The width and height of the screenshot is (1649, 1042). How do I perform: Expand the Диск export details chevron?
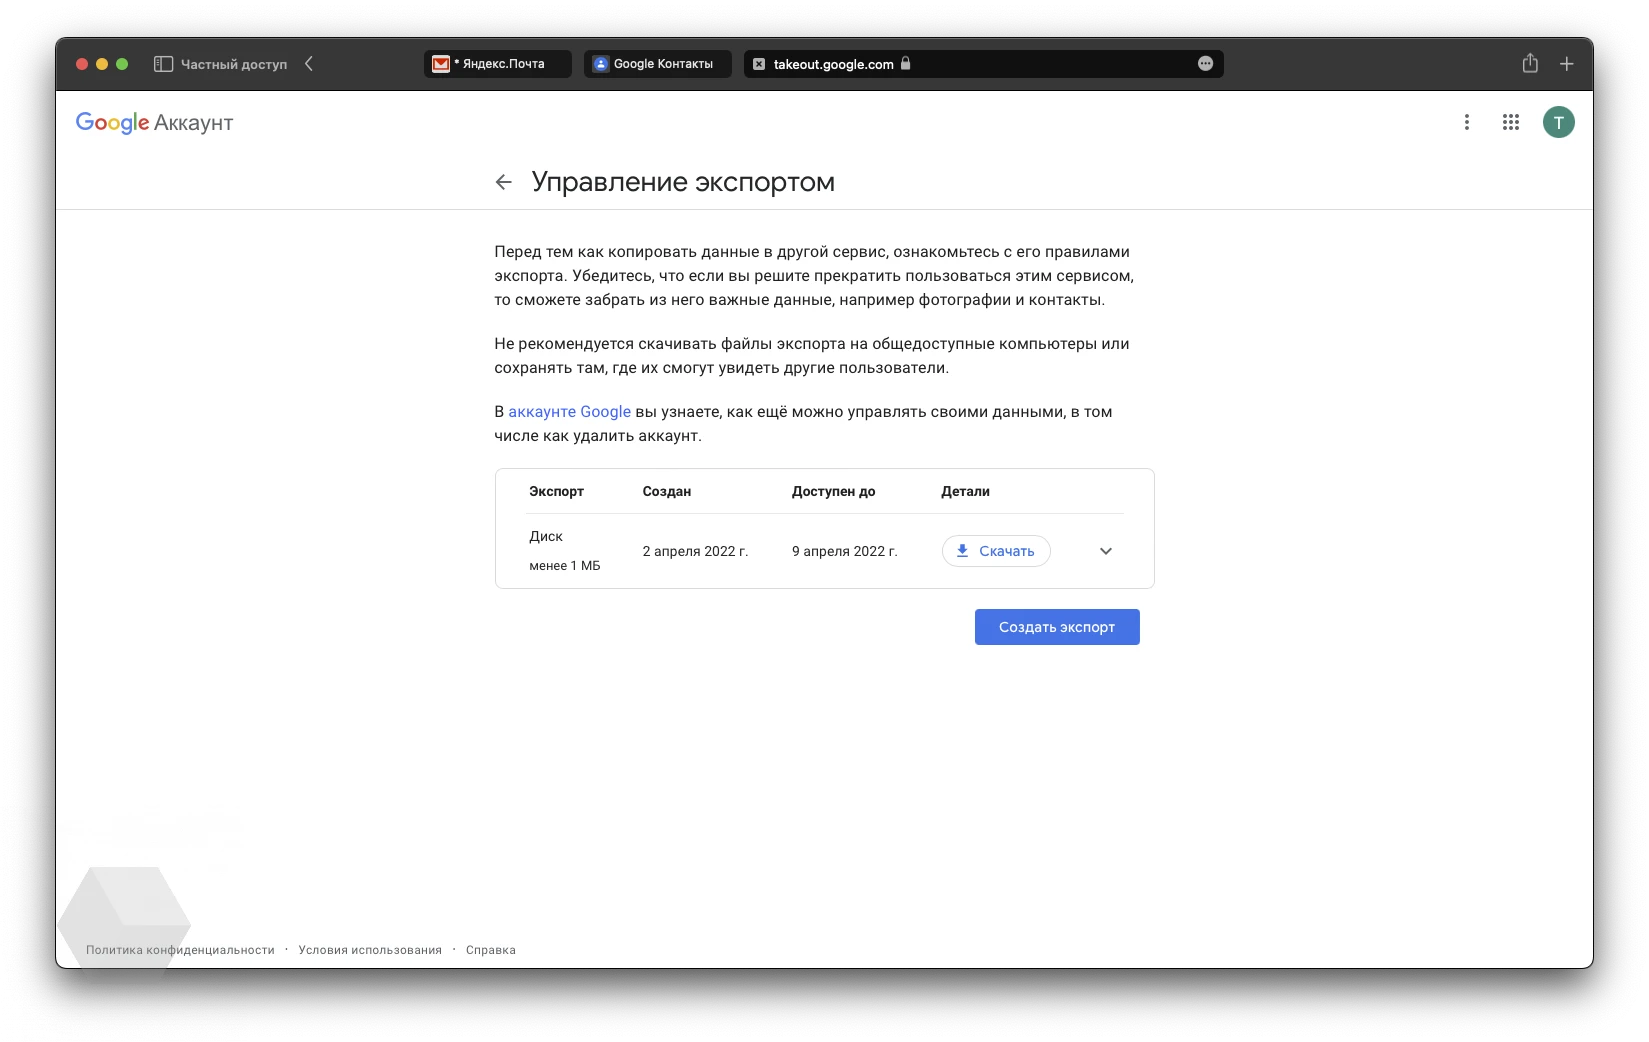click(1105, 551)
